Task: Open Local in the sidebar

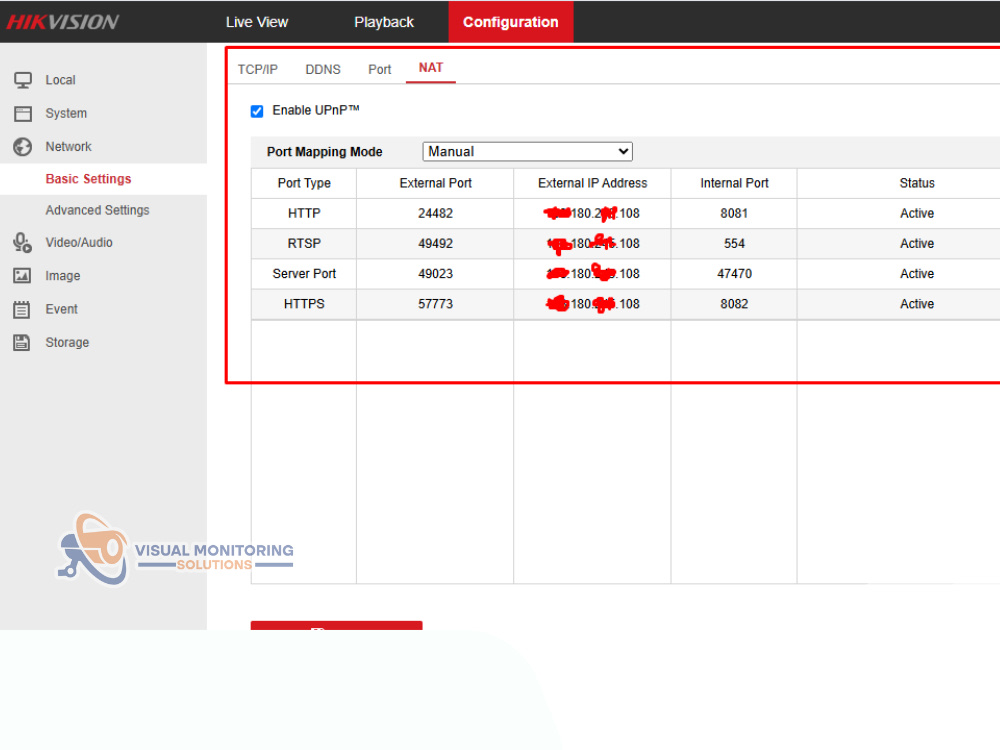Action: click(x=61, y=80)
